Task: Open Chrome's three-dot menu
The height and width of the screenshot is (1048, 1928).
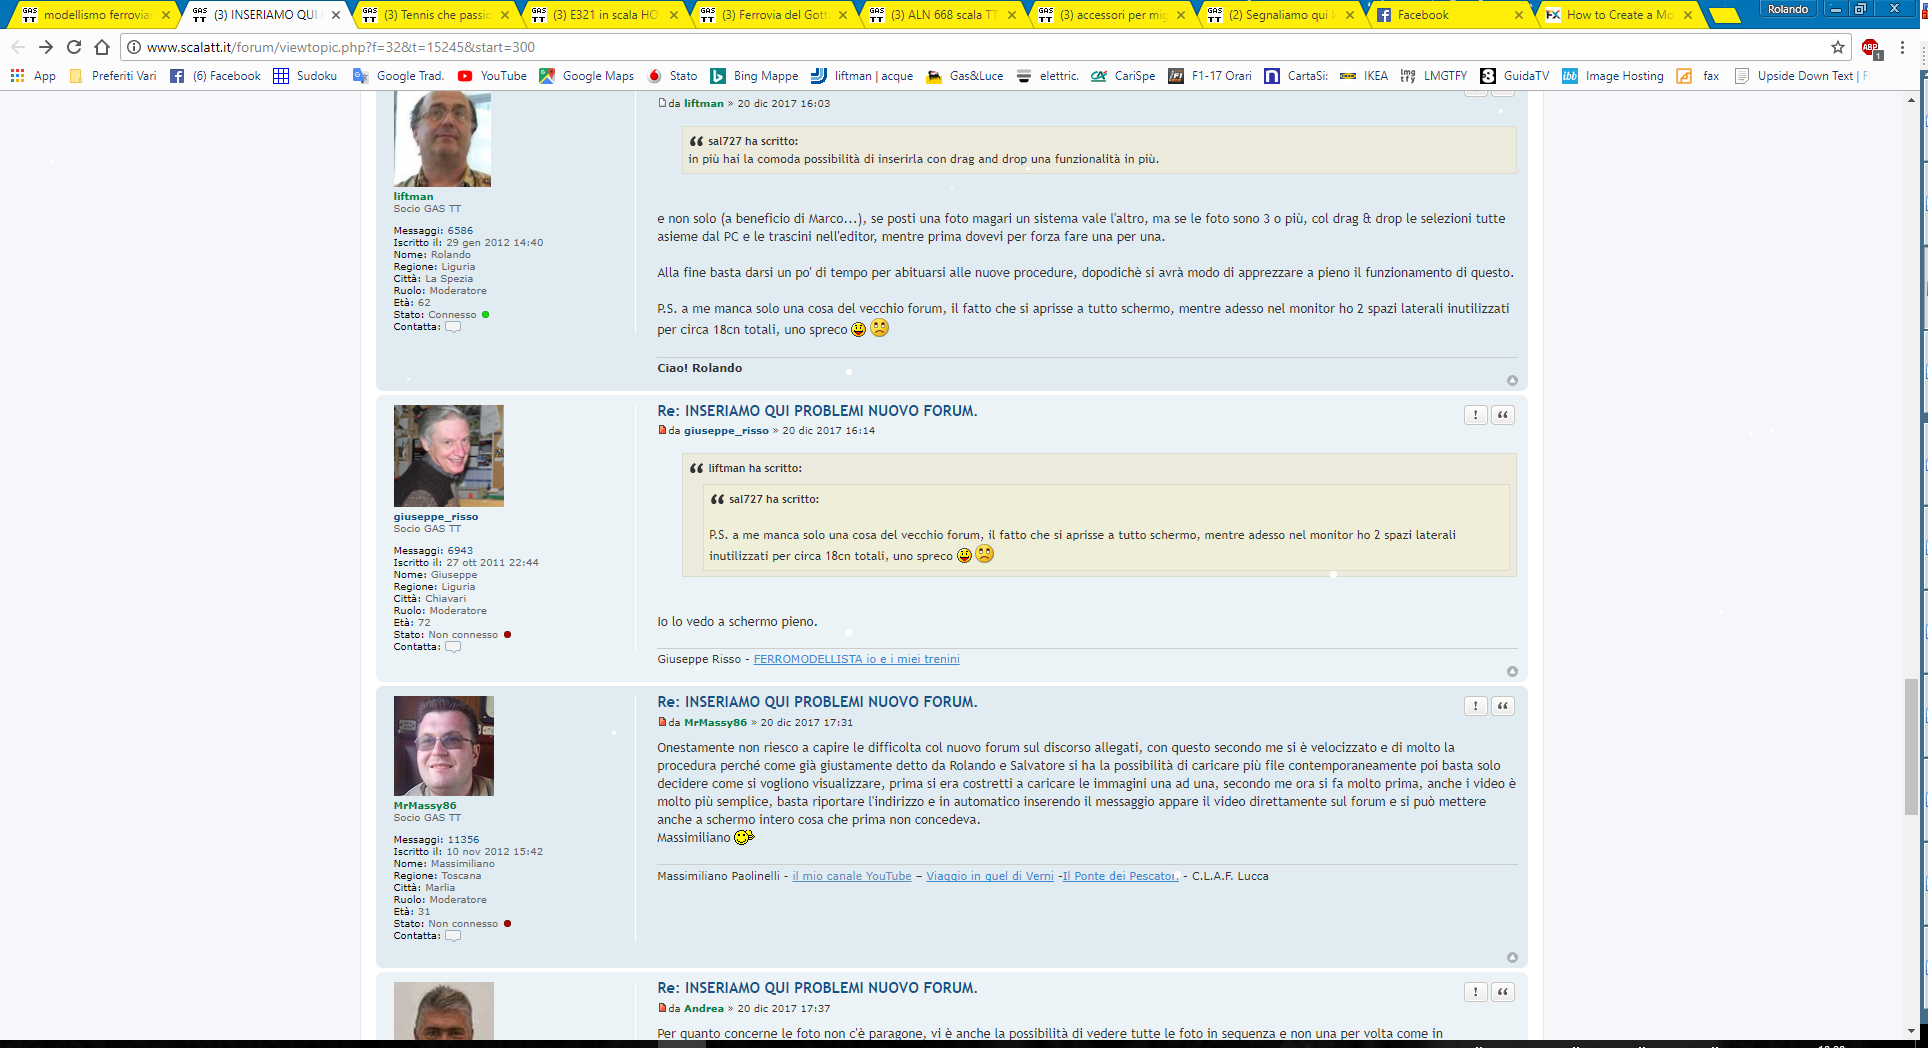Action: click(x=1902, y=47)
